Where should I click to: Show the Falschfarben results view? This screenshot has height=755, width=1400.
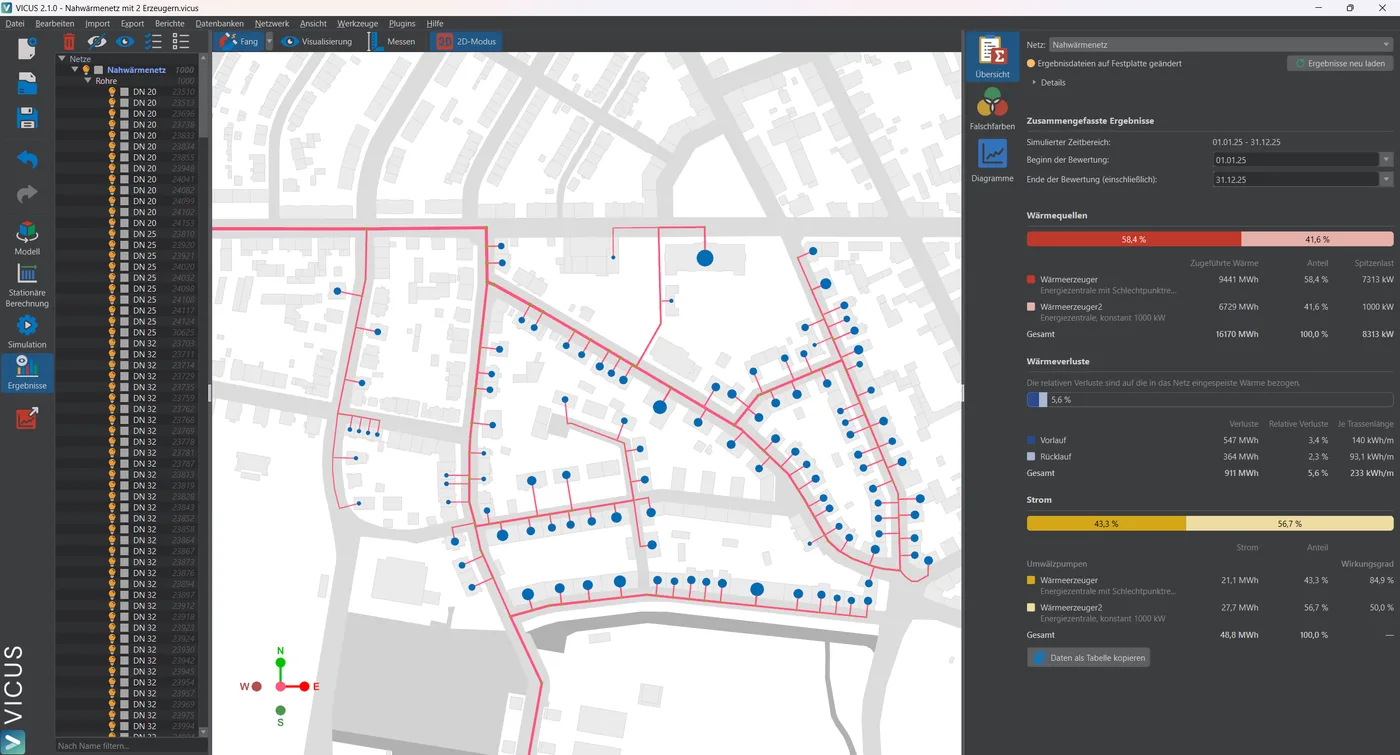[x=992, y=109]
